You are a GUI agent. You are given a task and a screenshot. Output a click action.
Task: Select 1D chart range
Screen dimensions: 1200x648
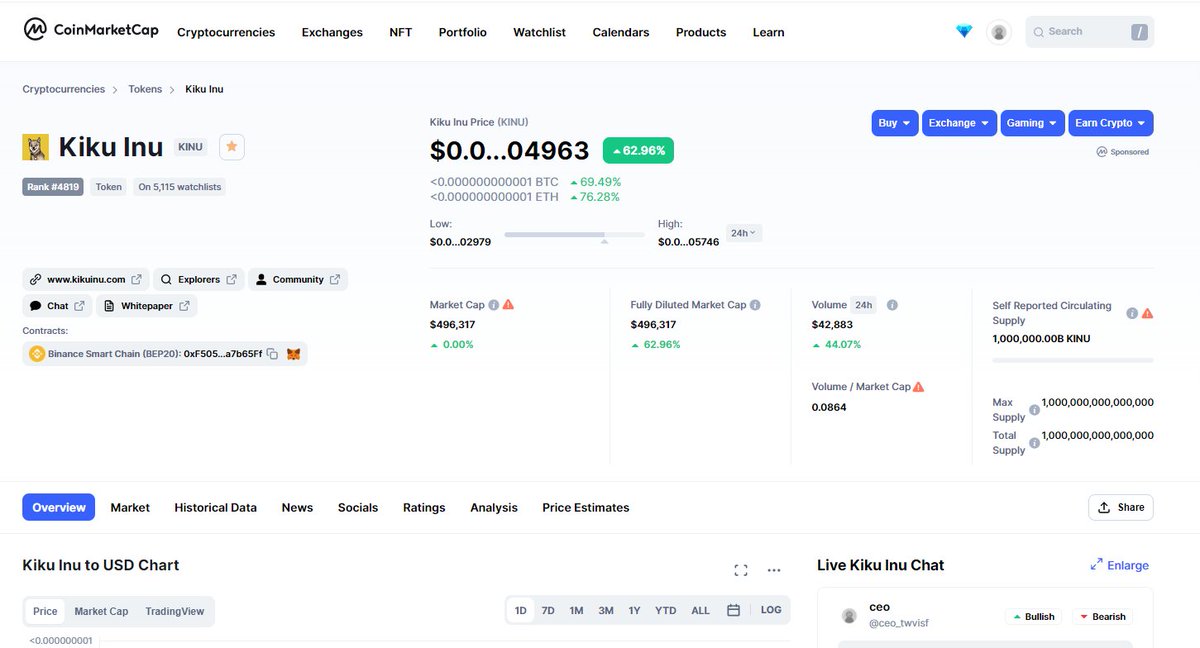click(x=521, y=610)
